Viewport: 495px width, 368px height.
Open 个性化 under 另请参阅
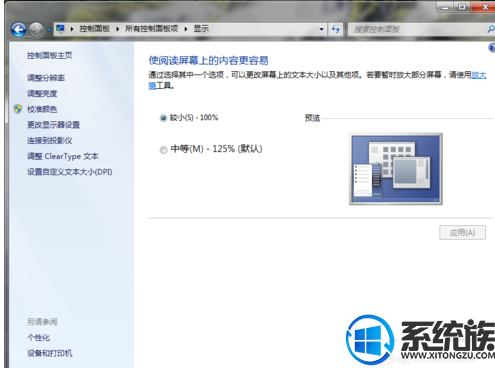click(38, 338)
